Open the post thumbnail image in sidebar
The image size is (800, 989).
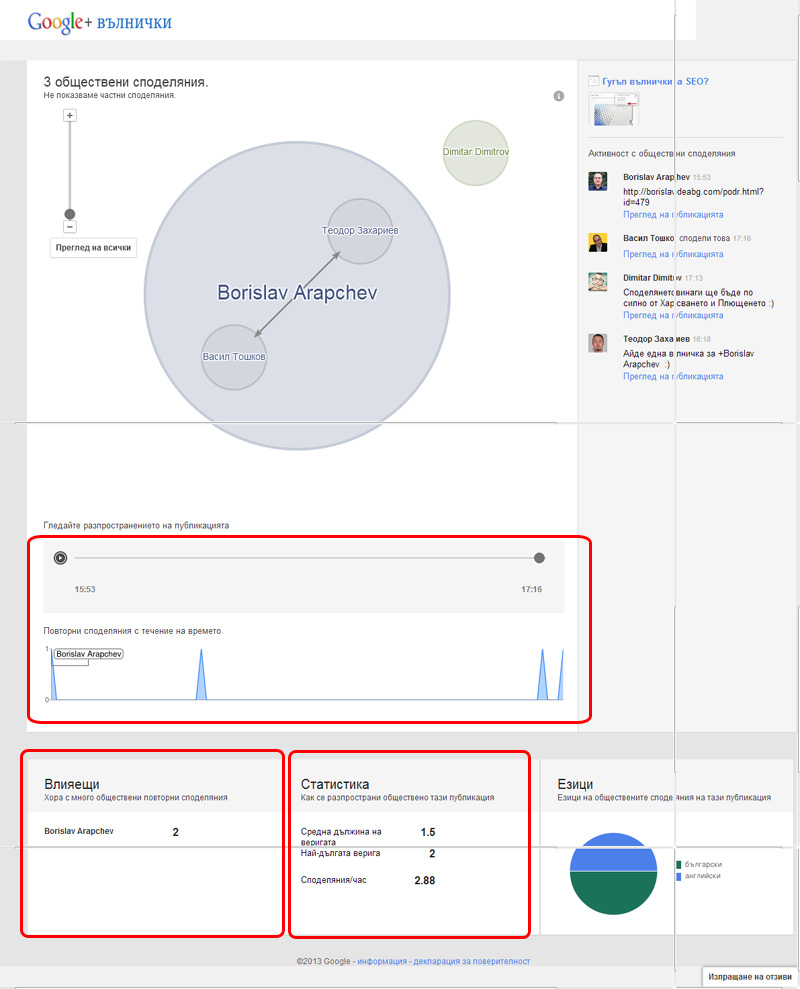(613, 108)
